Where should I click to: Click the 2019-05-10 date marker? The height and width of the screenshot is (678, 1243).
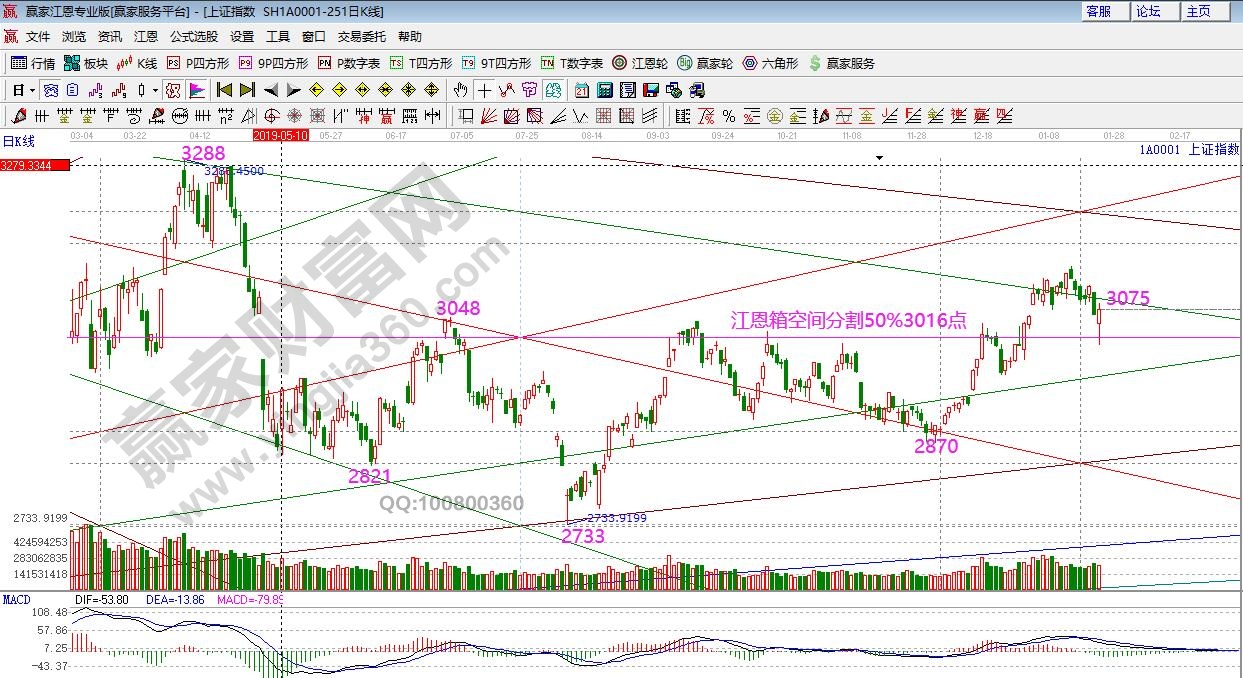click(x=281, y=134)
